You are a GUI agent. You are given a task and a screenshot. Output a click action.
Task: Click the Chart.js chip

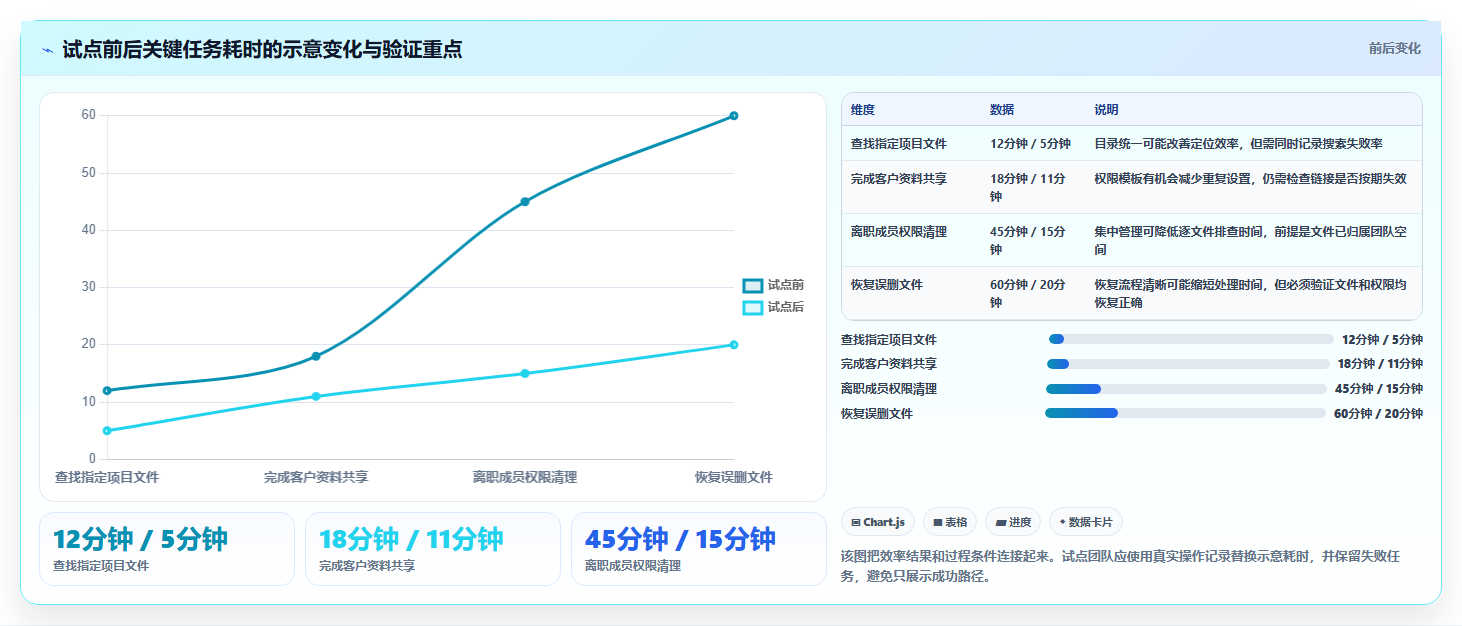click(878, 522)
